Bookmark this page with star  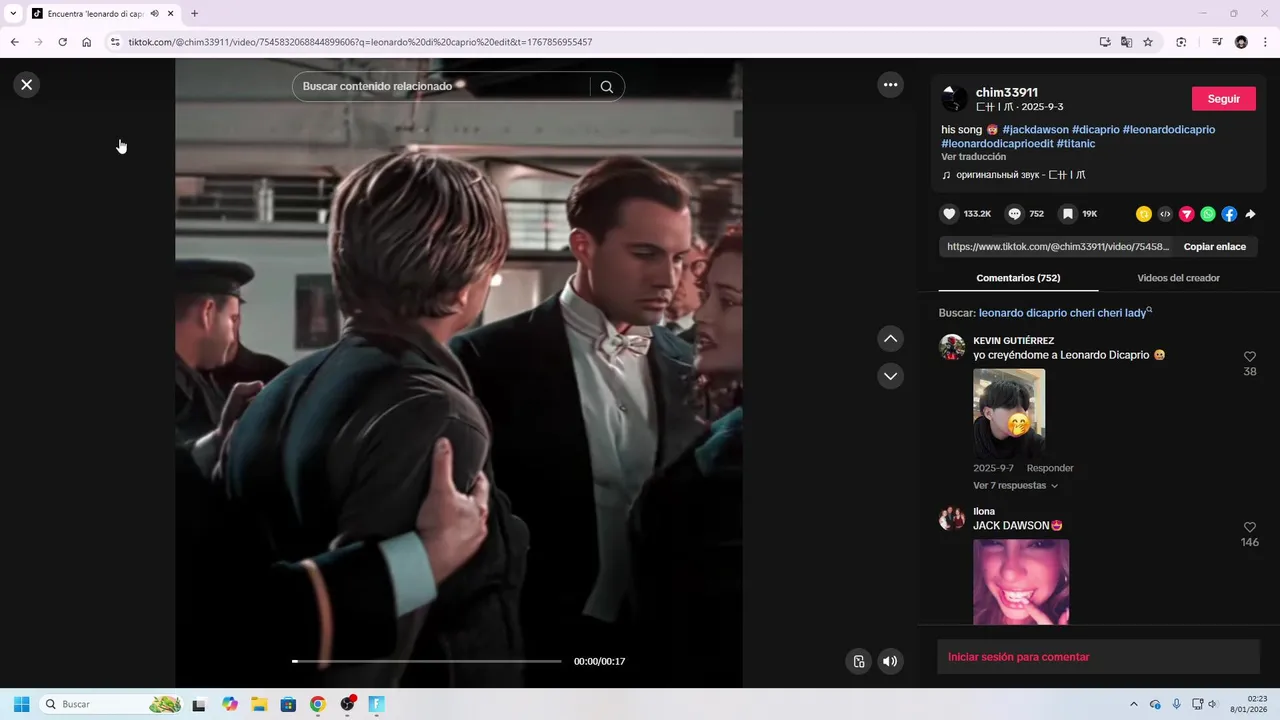click(1148, 42)
